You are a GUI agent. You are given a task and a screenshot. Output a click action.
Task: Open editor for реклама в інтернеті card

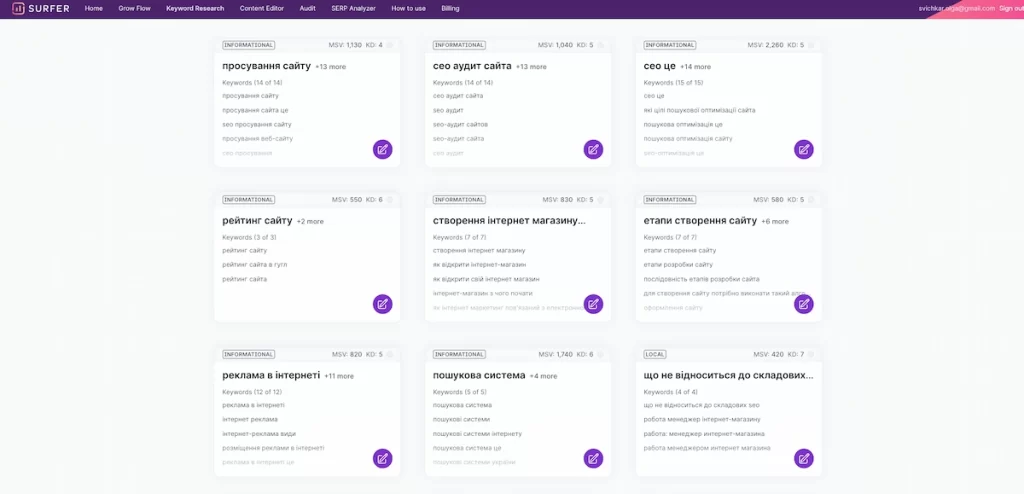tap(383, 459)
